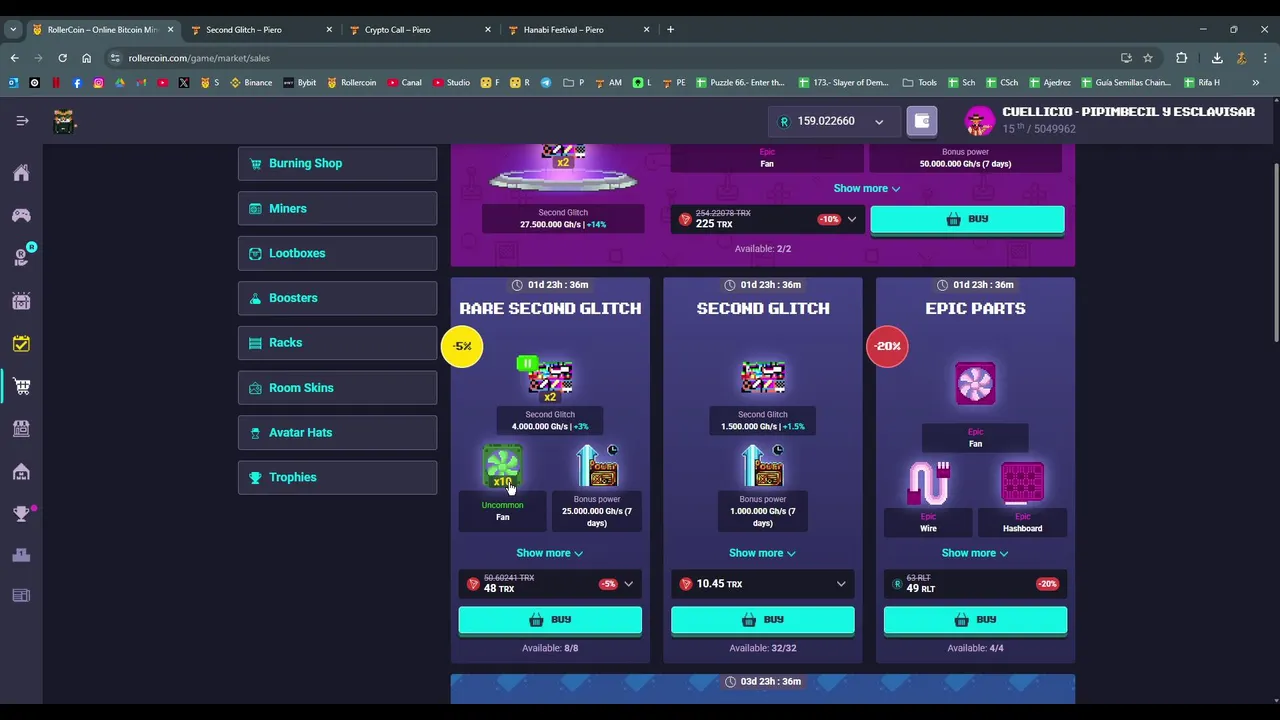Click Rare Second Glitch miner image
Screen dimensions: 1280x720
tap(550, 379)
